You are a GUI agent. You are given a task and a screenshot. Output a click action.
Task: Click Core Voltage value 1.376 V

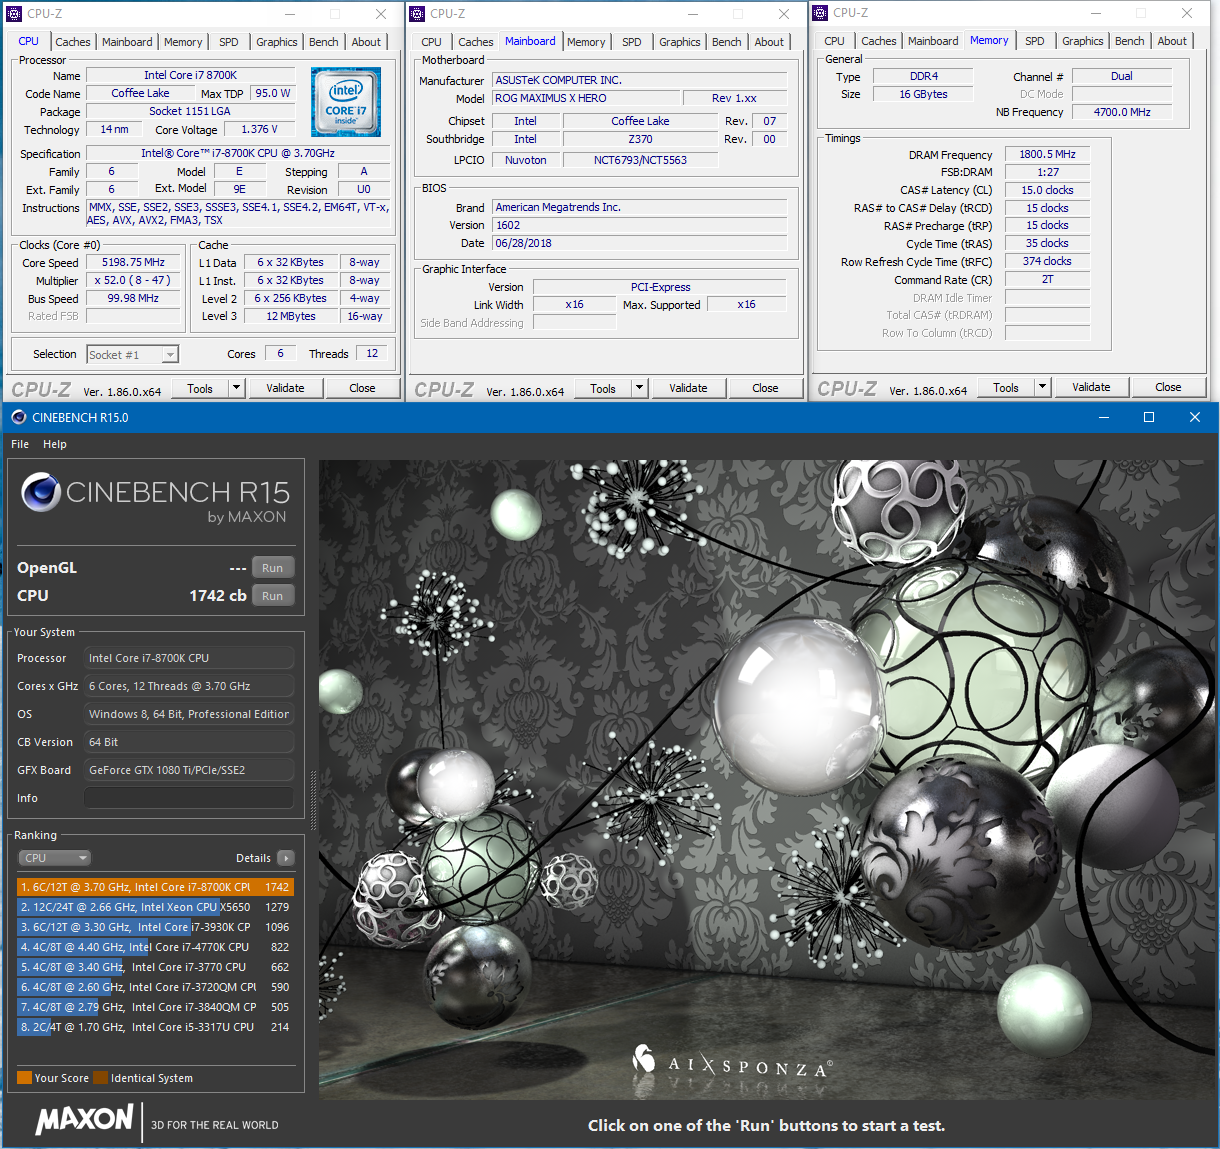pos(259,129)
